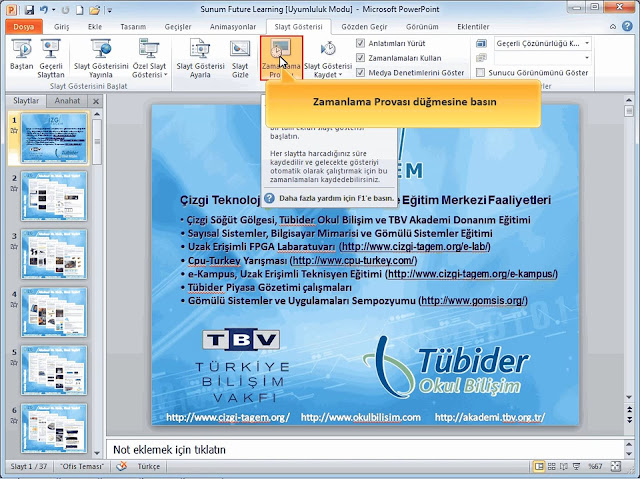Click the zoom percentage %67
This screenshot has width=640, height=479.
[595, 466]
